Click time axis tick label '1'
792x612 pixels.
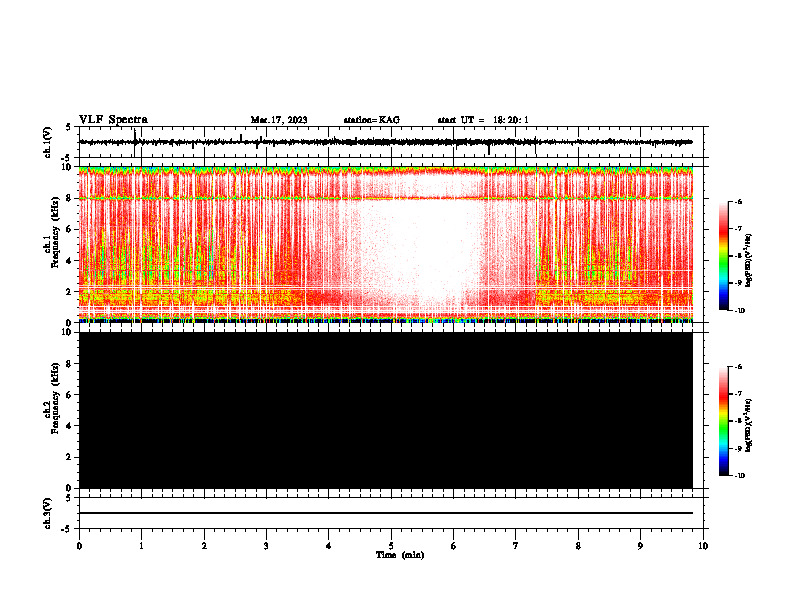tap(141, 546)
